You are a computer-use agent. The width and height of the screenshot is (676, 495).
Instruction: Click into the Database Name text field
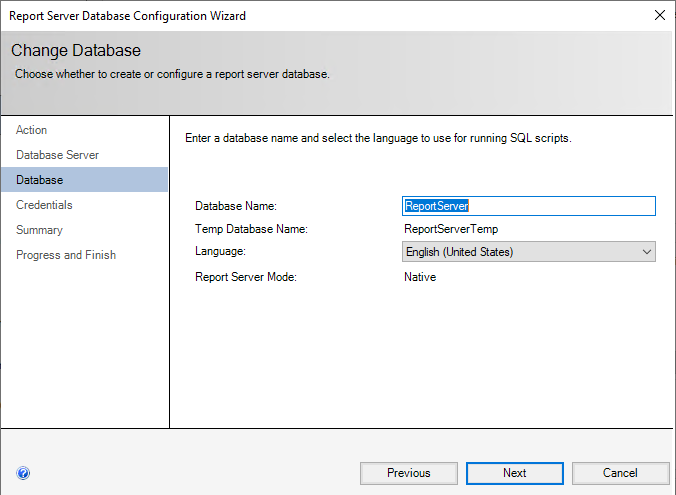tap(528, 206)
